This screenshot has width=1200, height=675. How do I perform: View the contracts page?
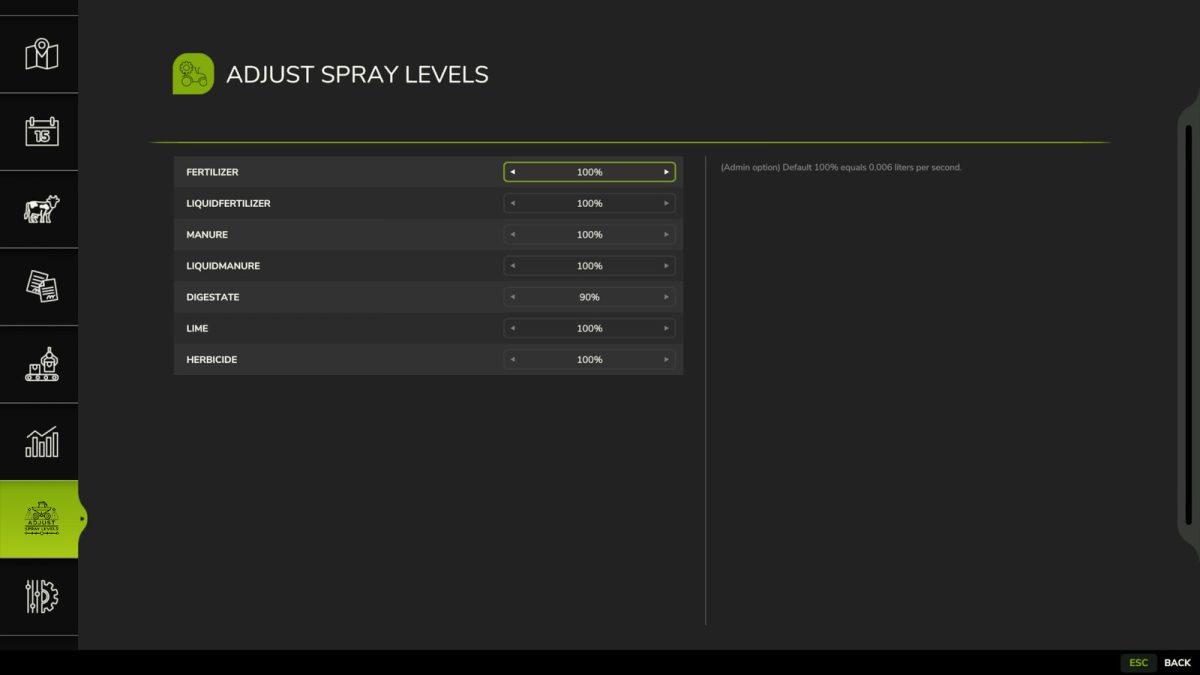pyautogui.click(x=40, y=286)
